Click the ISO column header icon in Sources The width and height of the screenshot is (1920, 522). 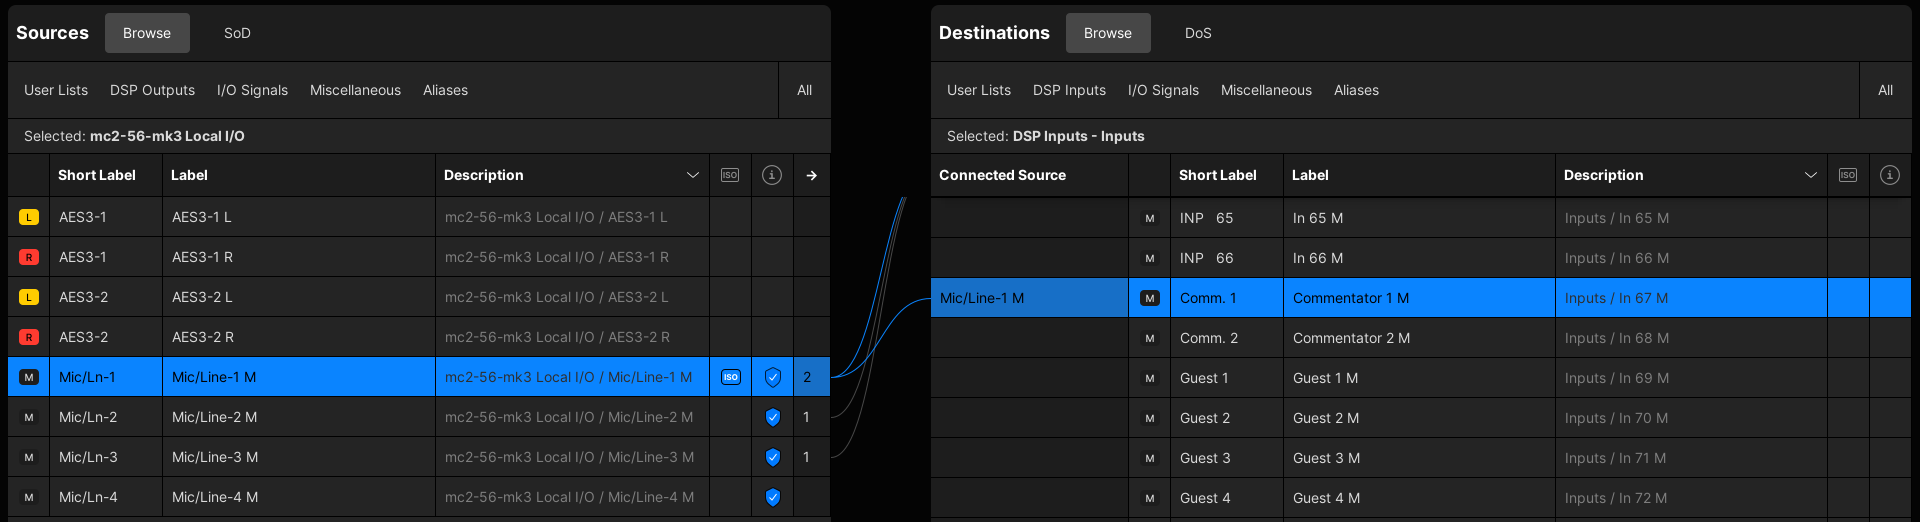730,175
